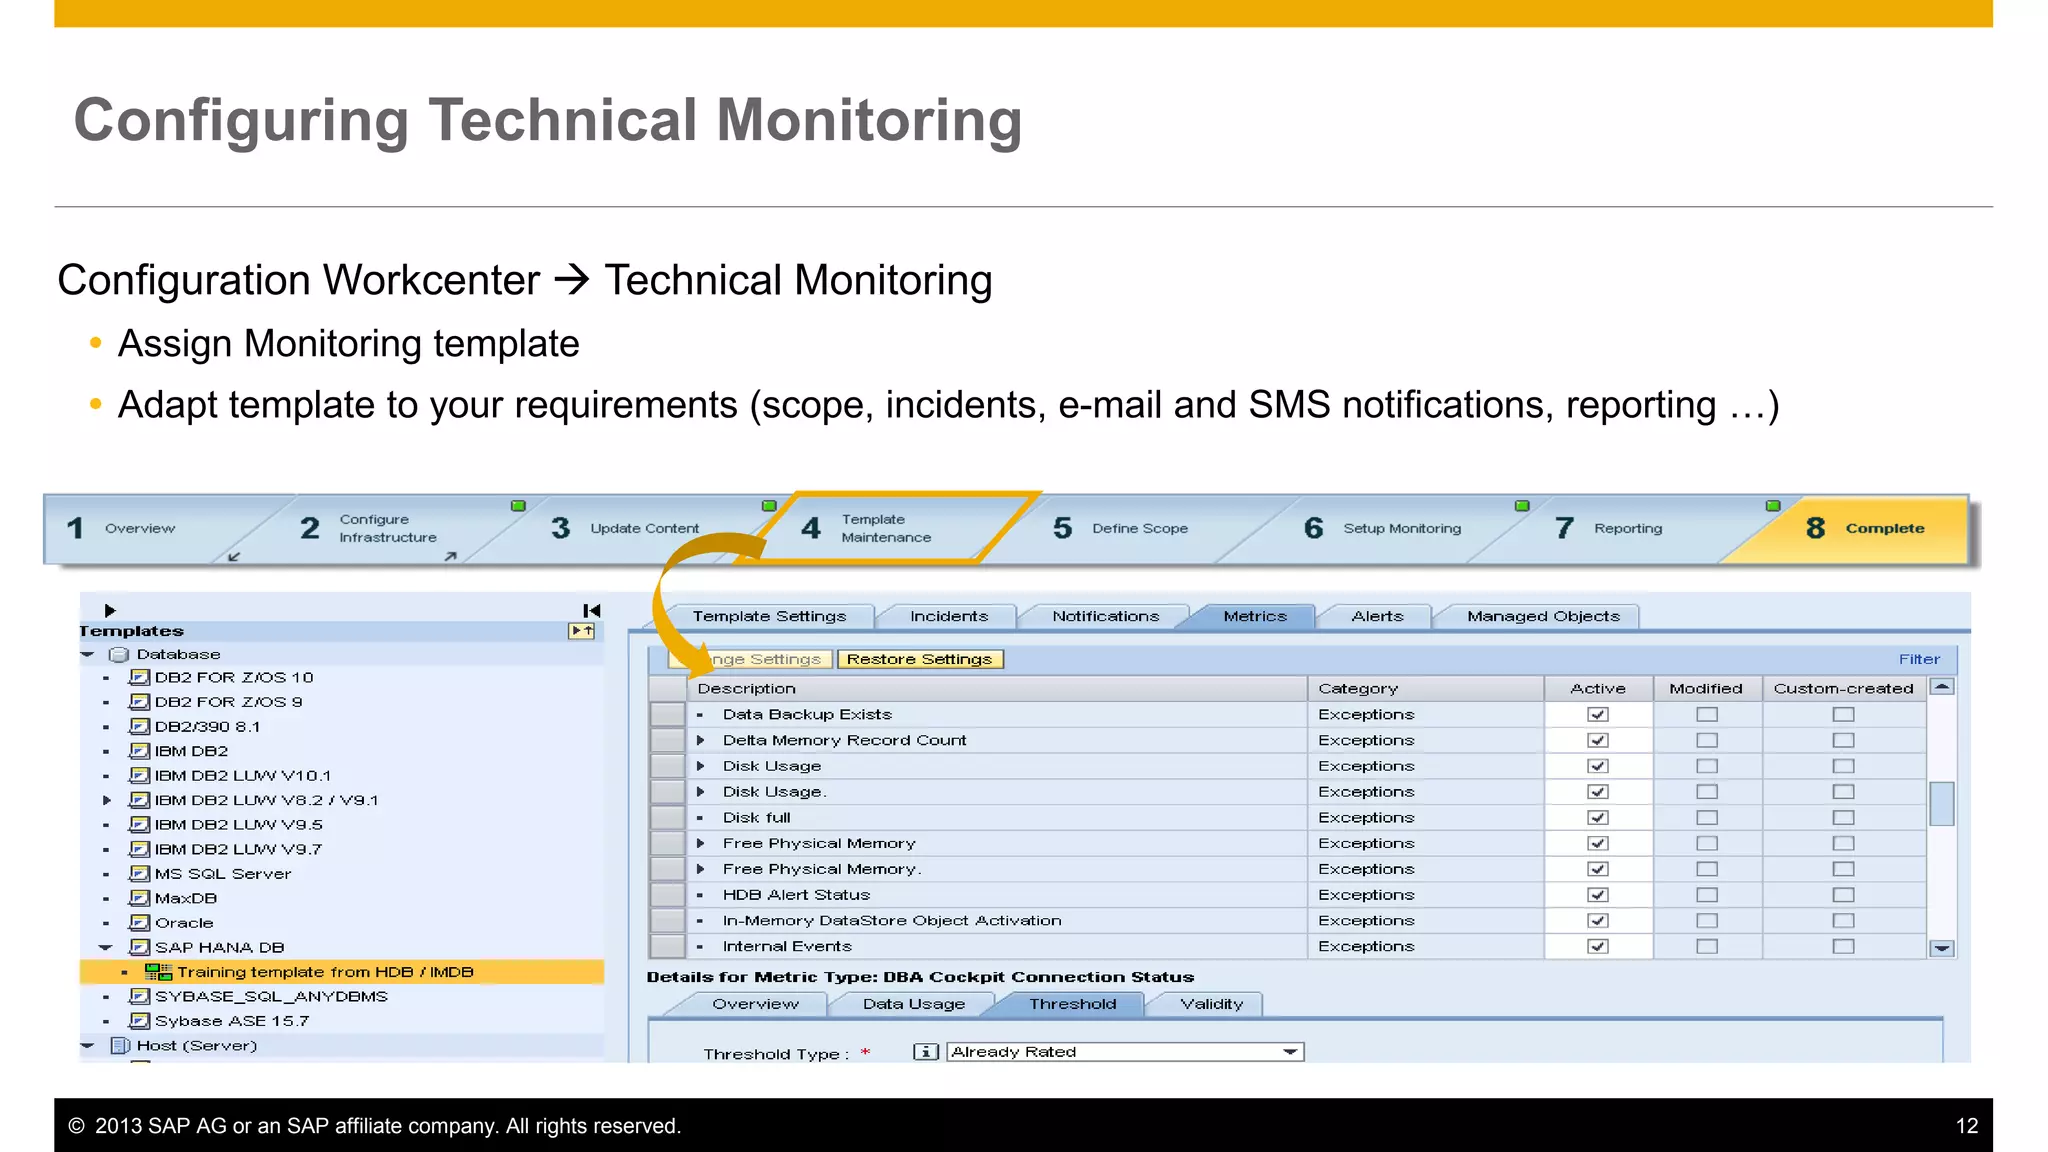Click the DB2 FOR Z/OS 9 template icon
The width and height of the screenshot is (2048, 1152).
[x=140, y=702]
